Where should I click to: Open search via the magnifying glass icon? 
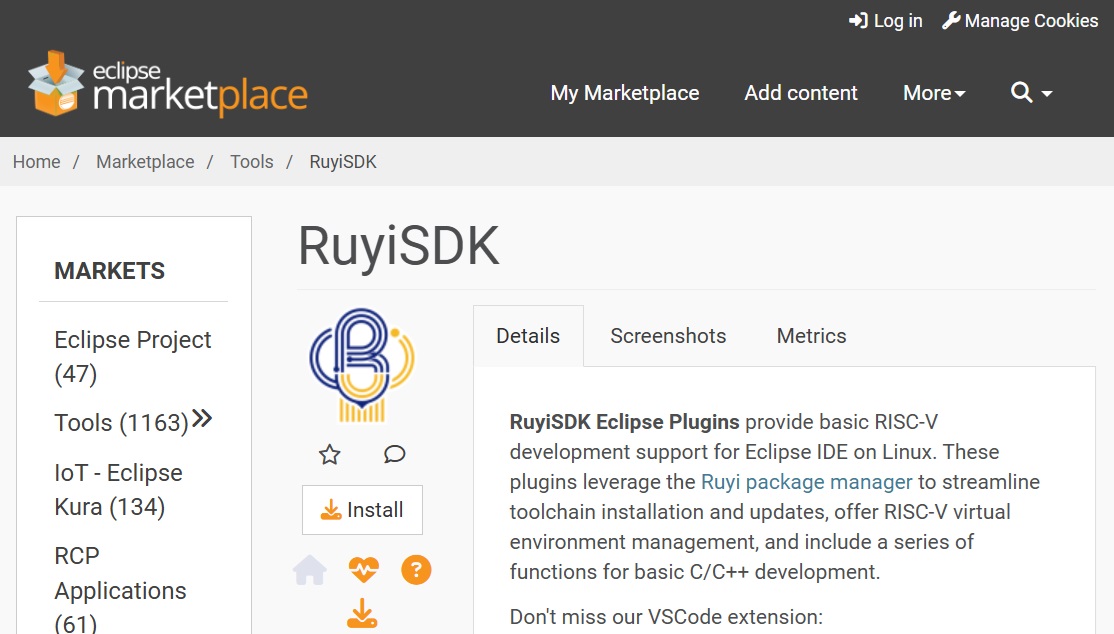click(x=1023, y=92)
